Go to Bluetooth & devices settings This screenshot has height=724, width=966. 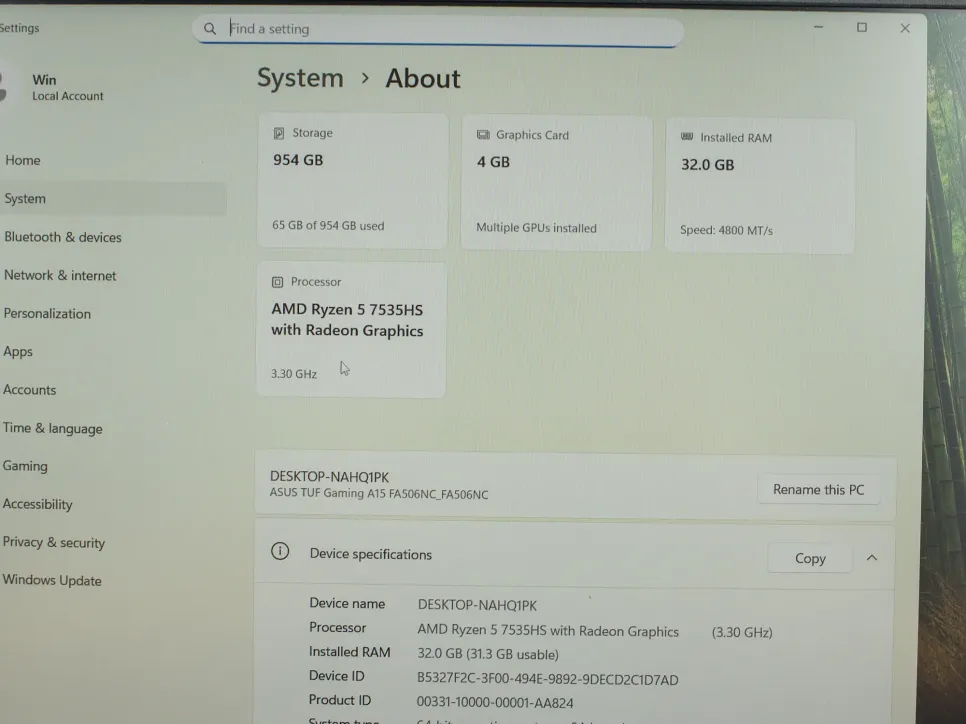[x=63, y=237]
